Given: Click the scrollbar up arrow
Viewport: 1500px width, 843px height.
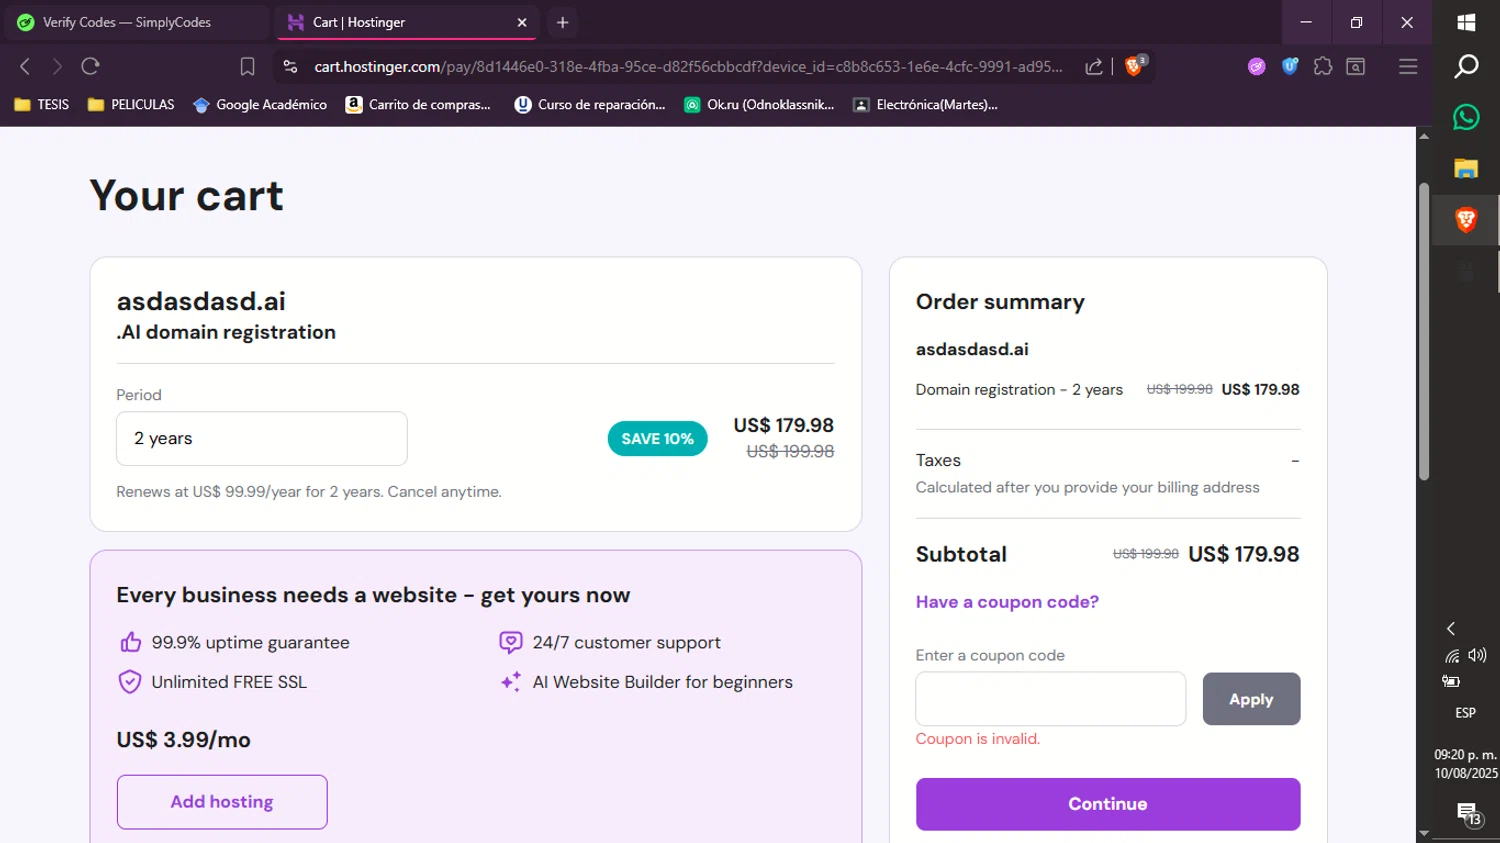Looking at the screenshot, I should [1424, 136].
